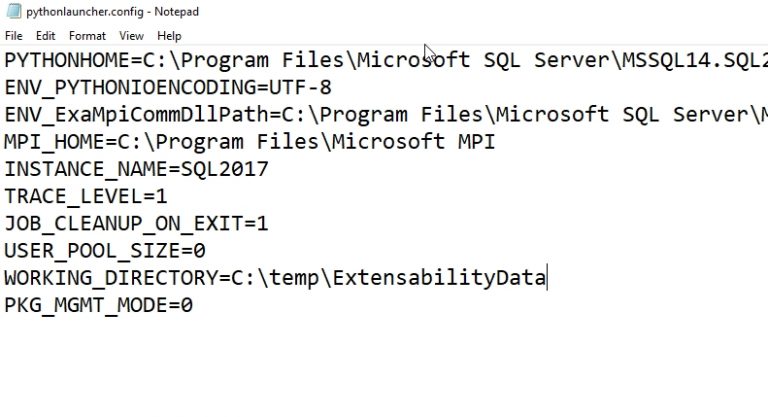The image size is (768, 417).
Task: Click the USER_POOL_SIZE=0 line
Action: 105,250
